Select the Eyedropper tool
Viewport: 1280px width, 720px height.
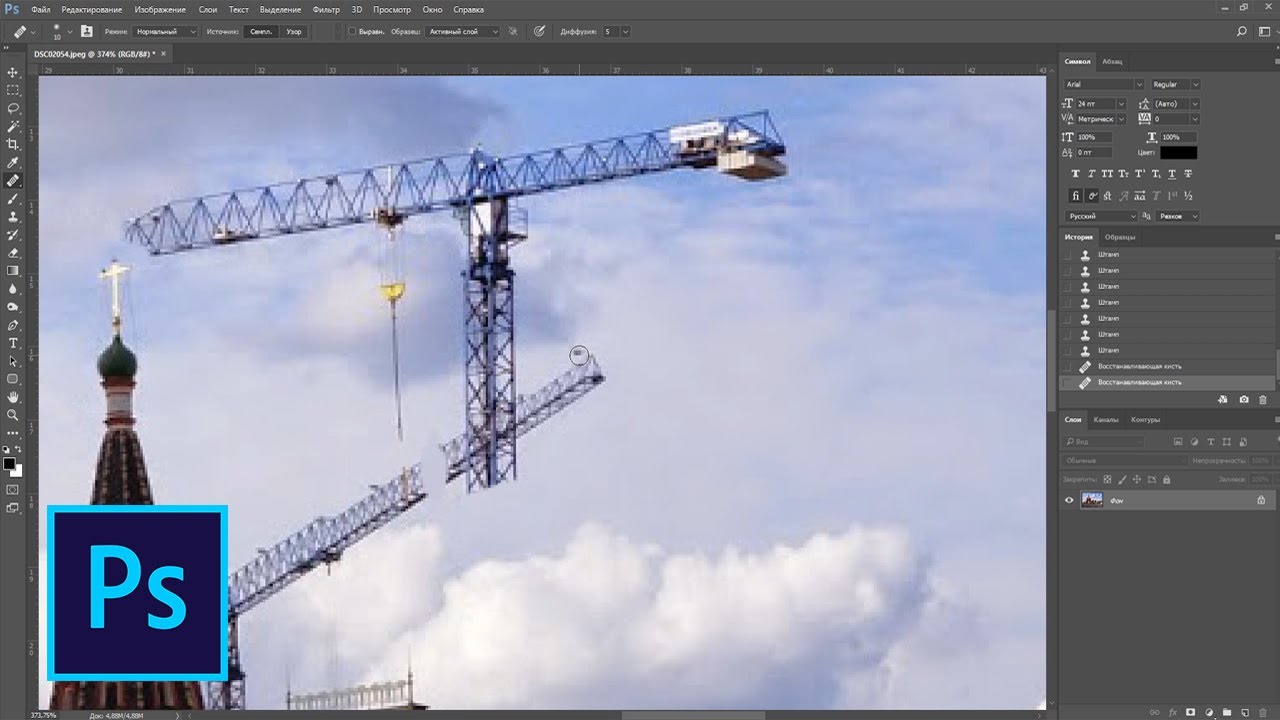[x=13, y=163]
